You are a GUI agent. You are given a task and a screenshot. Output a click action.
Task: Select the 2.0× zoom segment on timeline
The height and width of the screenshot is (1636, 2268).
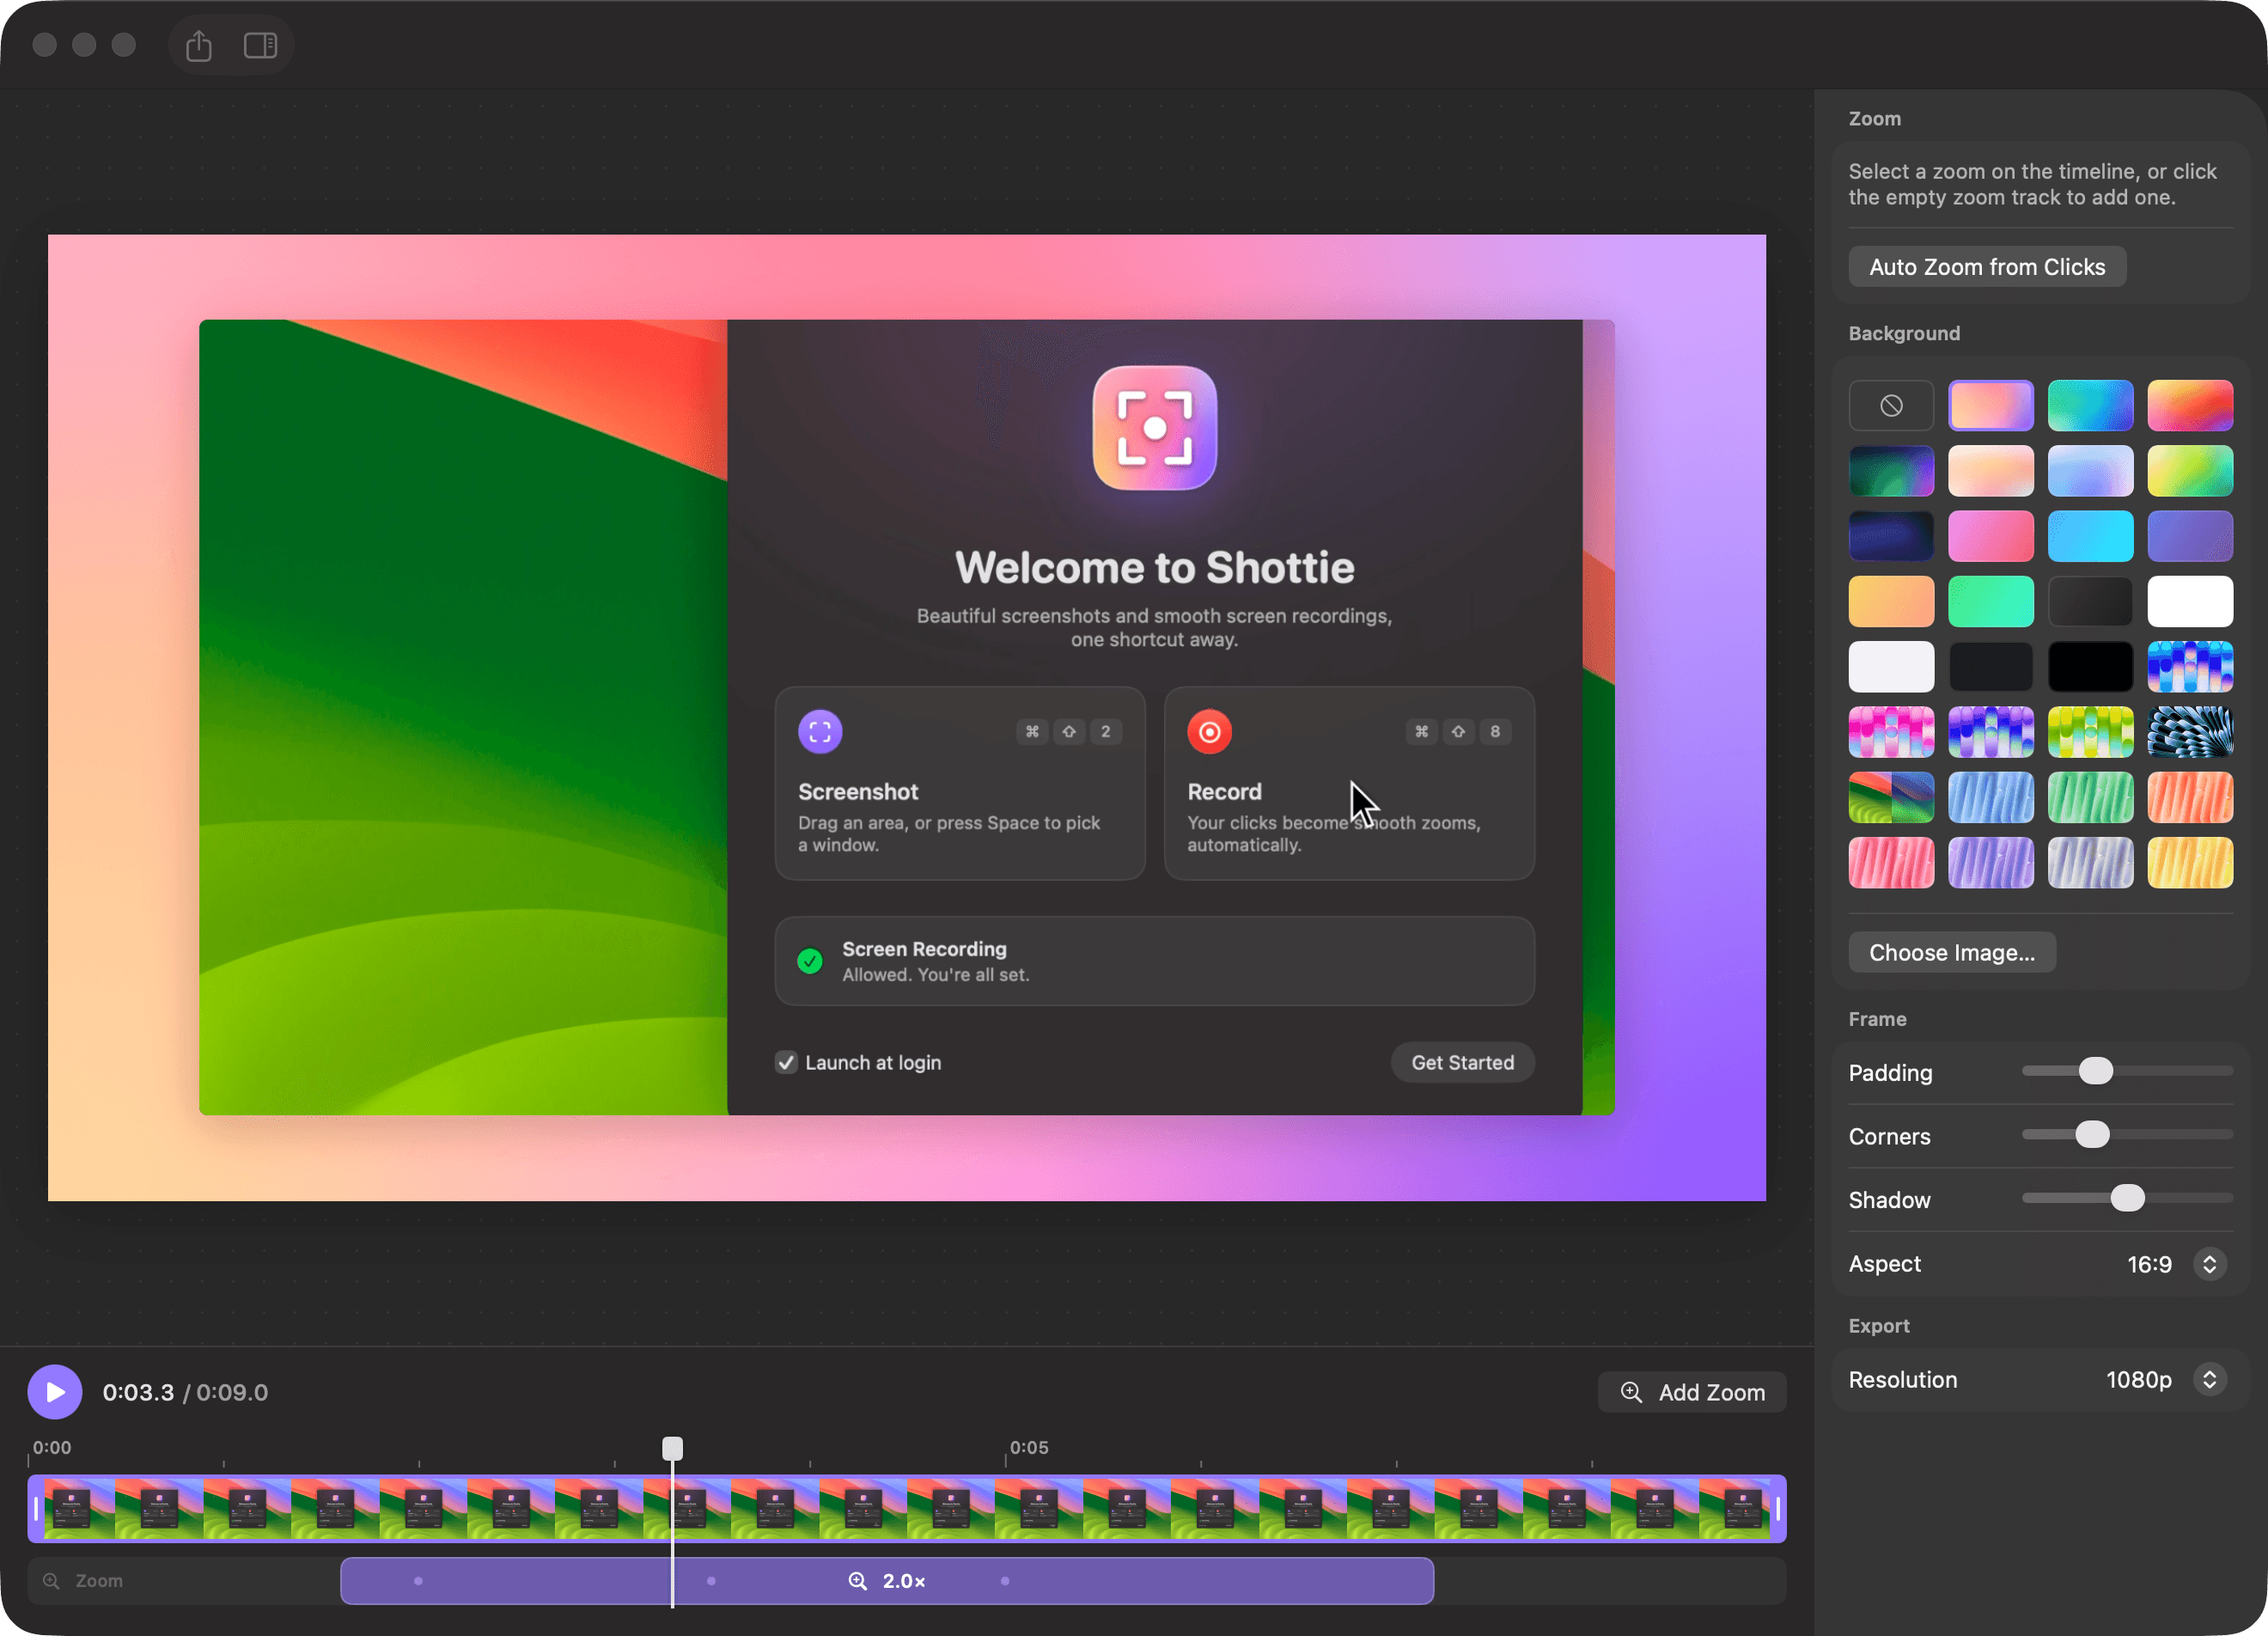pyautogui.click(x=887, y=1581)
